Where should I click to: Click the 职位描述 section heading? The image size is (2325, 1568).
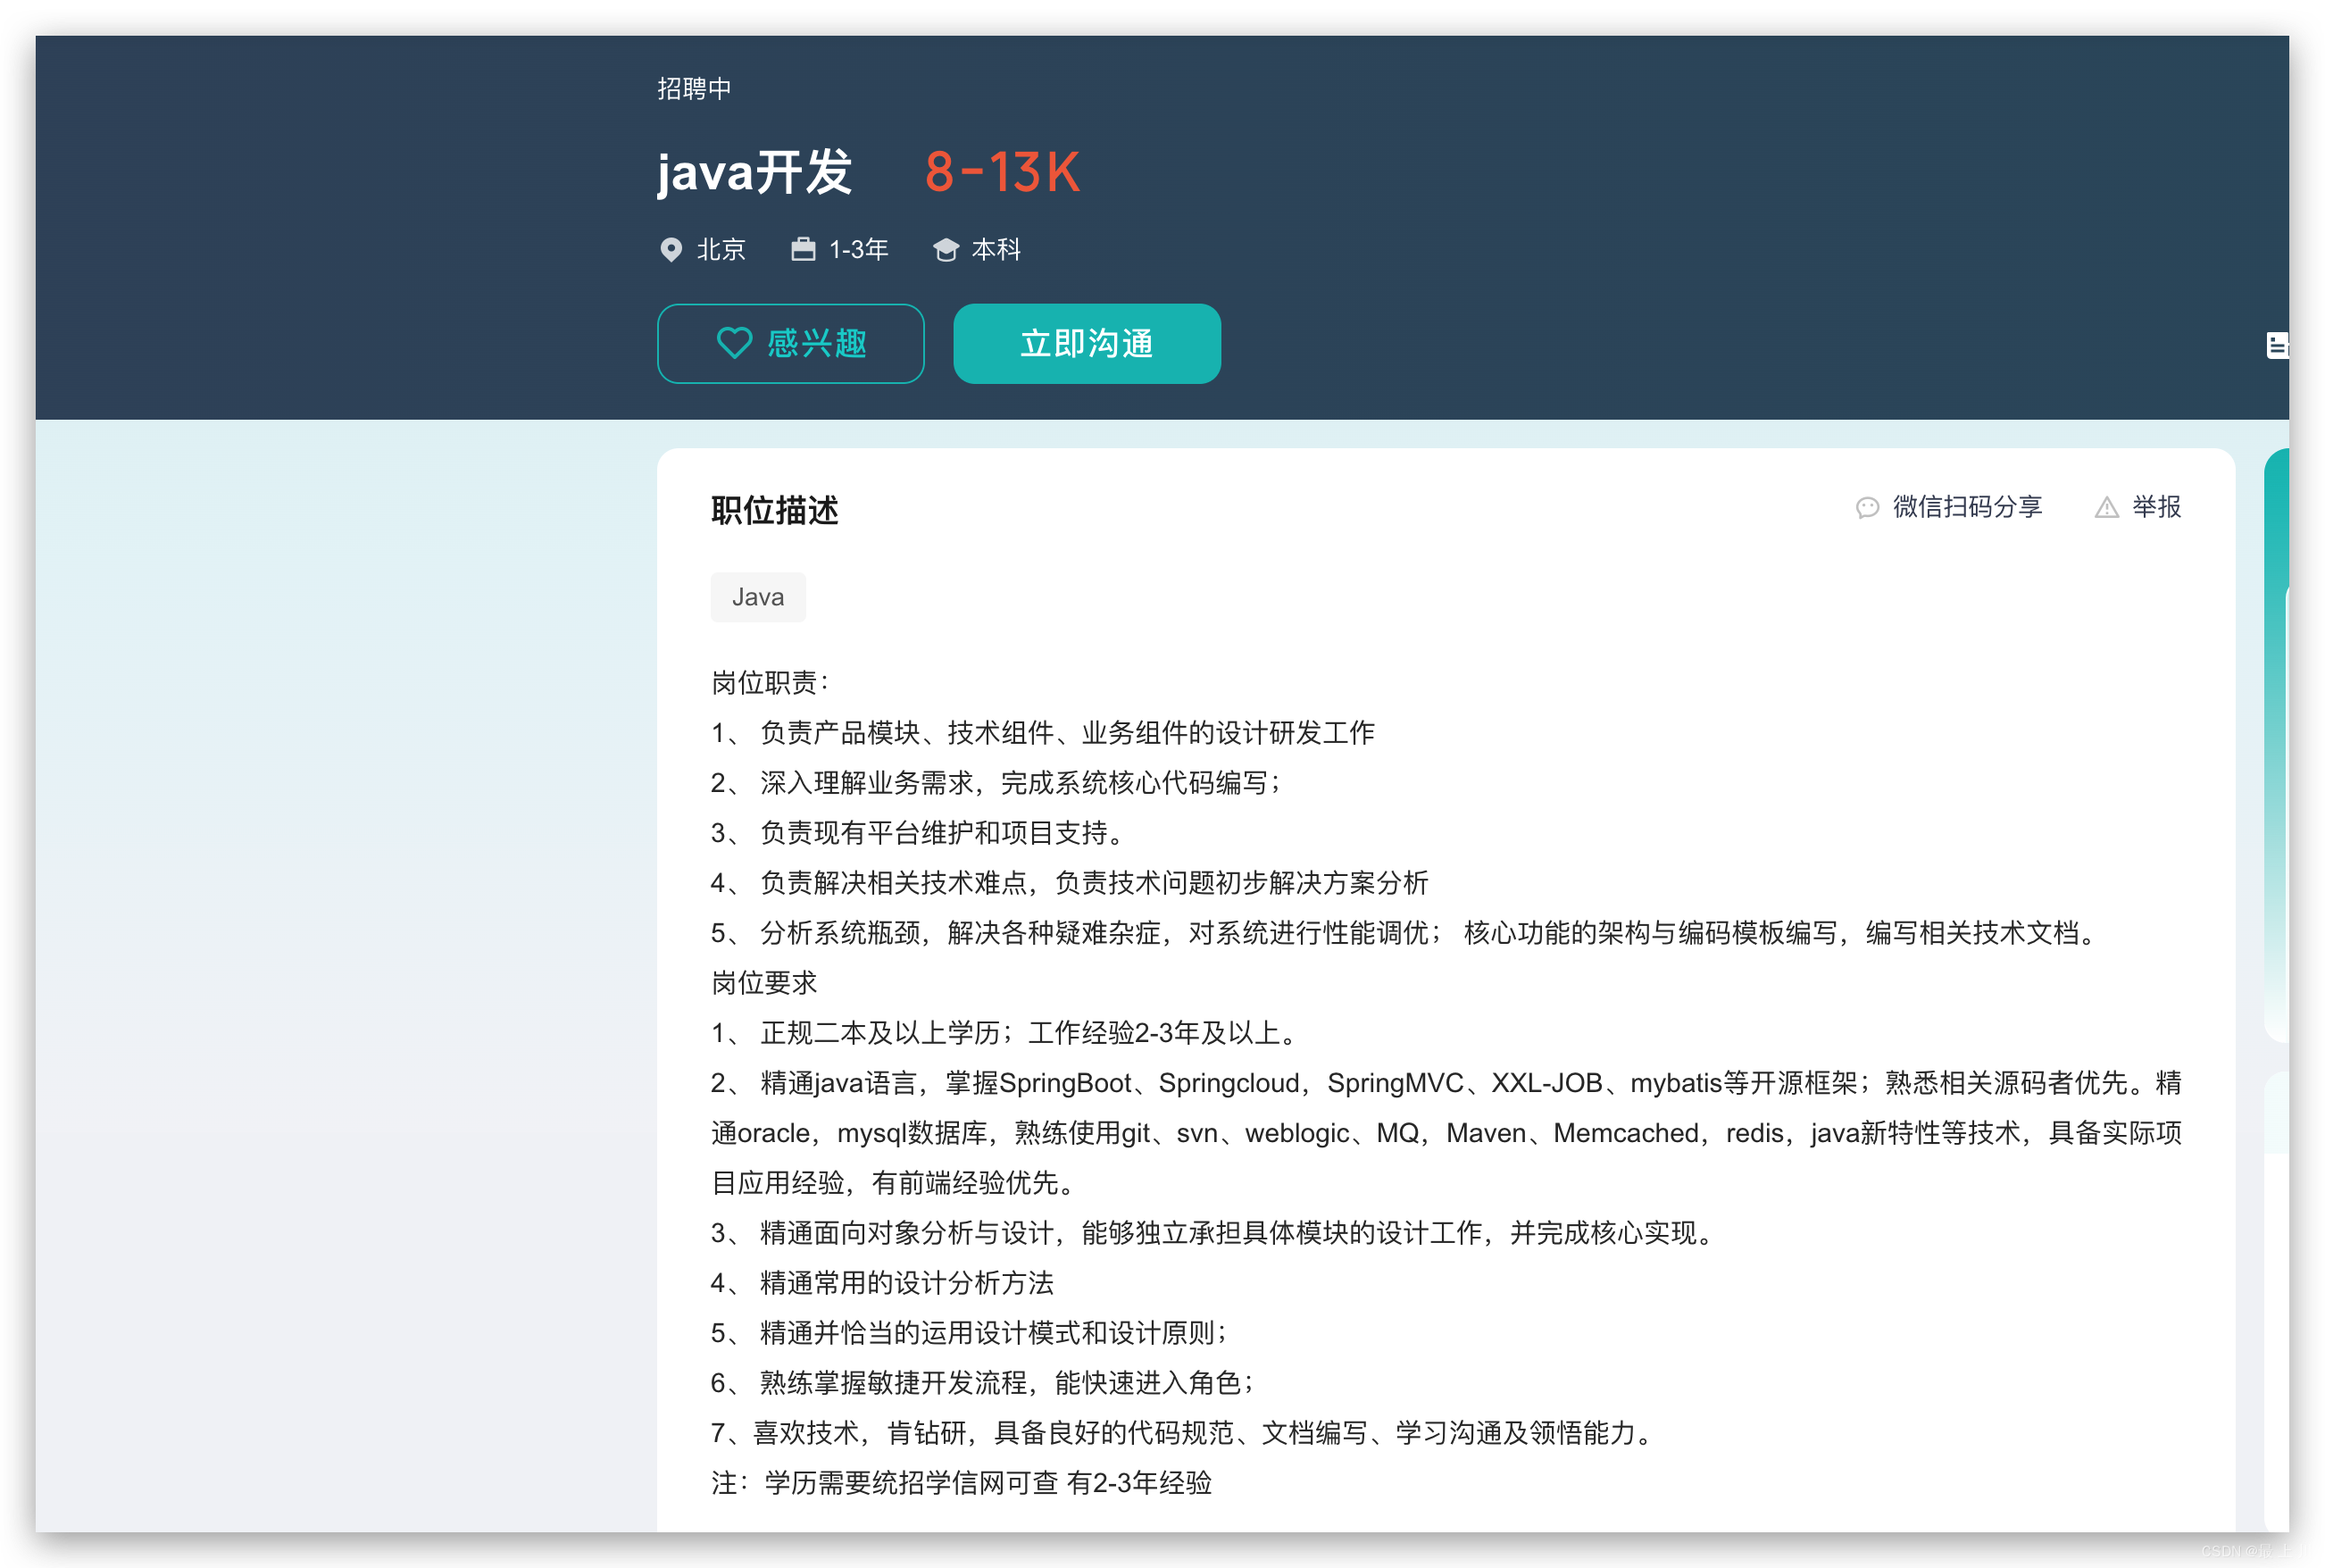(775, 511)
